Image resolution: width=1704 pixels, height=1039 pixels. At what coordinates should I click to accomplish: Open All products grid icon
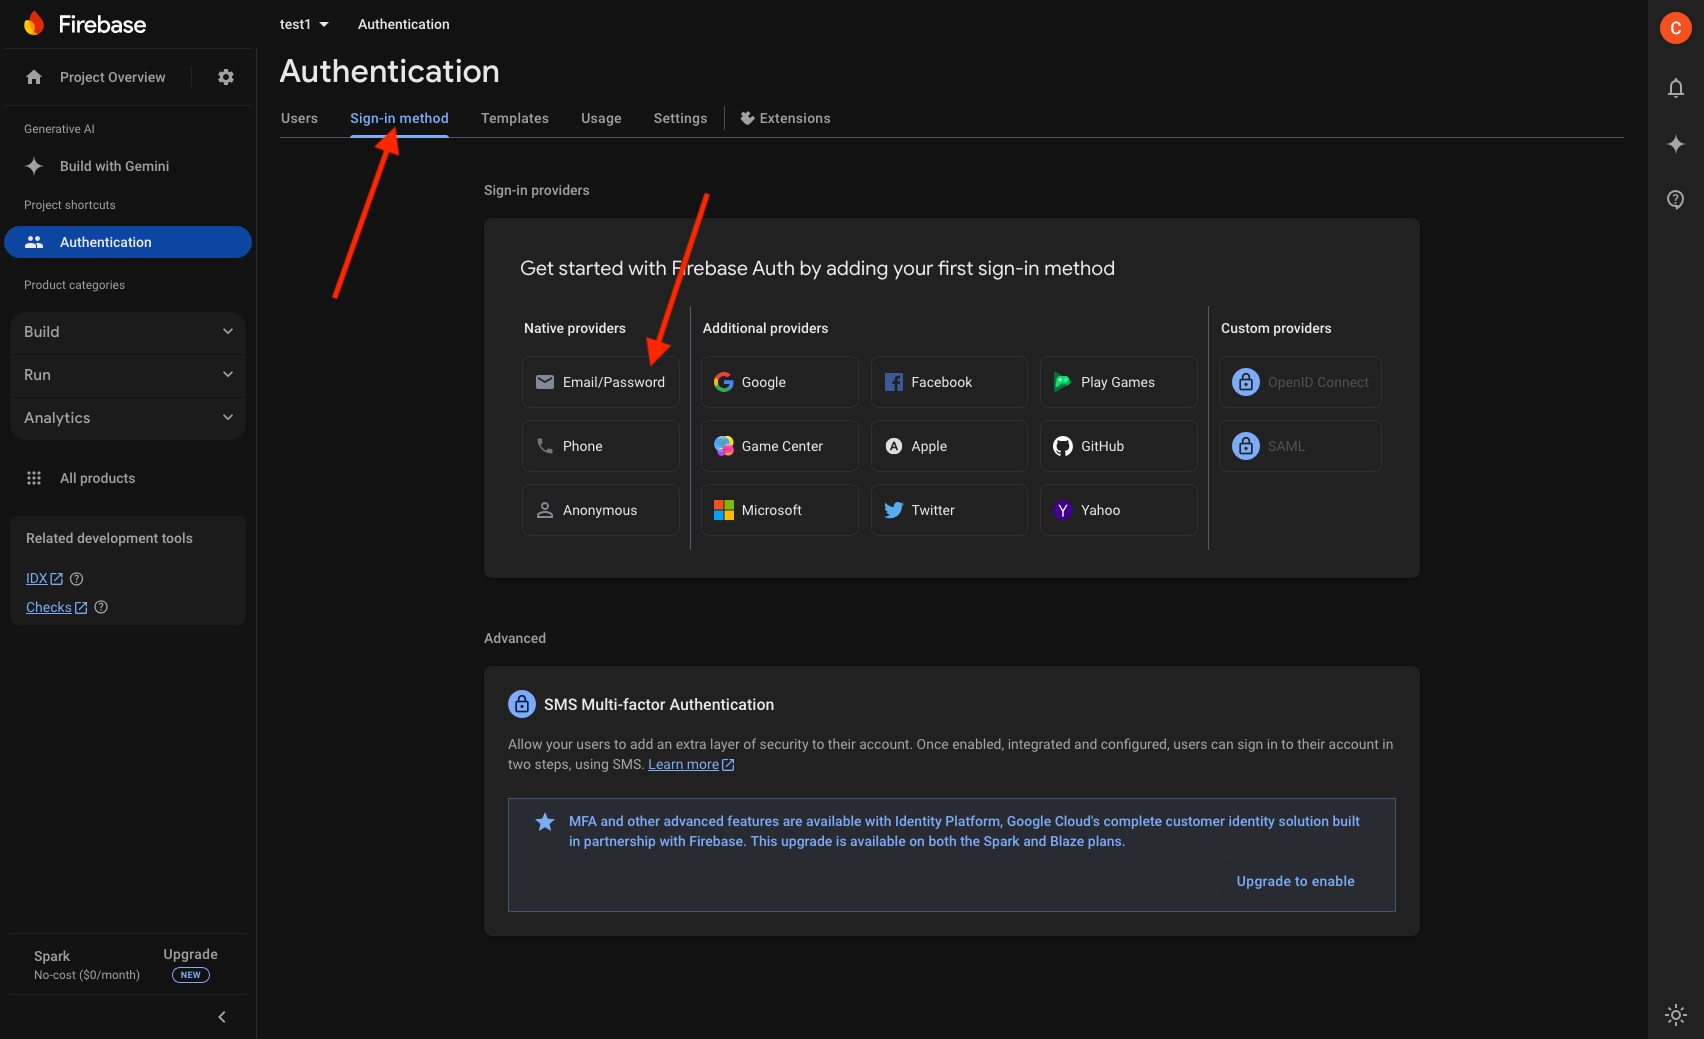tap(34, 478)
